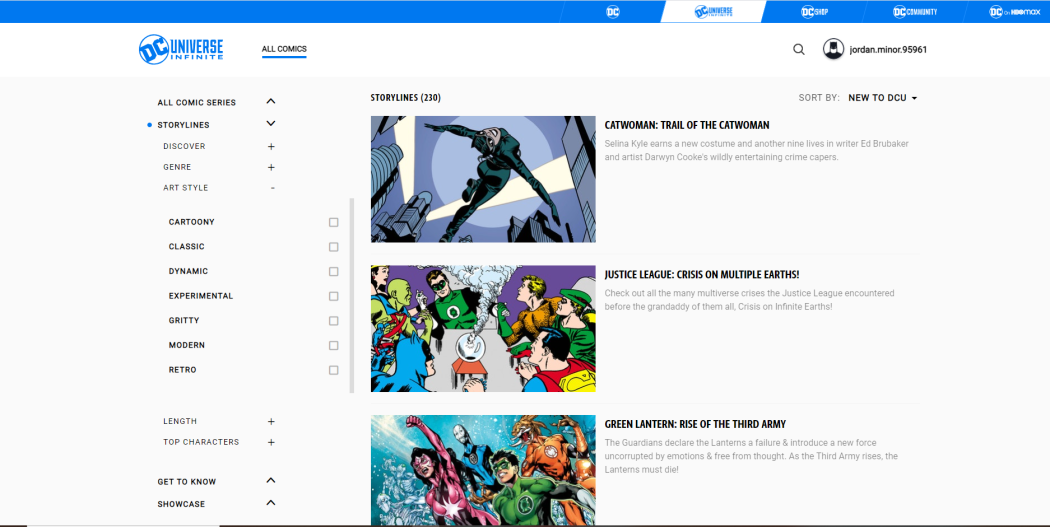The height and width of the screenshot is (527, 1050).
Task: Select the Storylines sidebar label
Action: [x=183, y=125]
